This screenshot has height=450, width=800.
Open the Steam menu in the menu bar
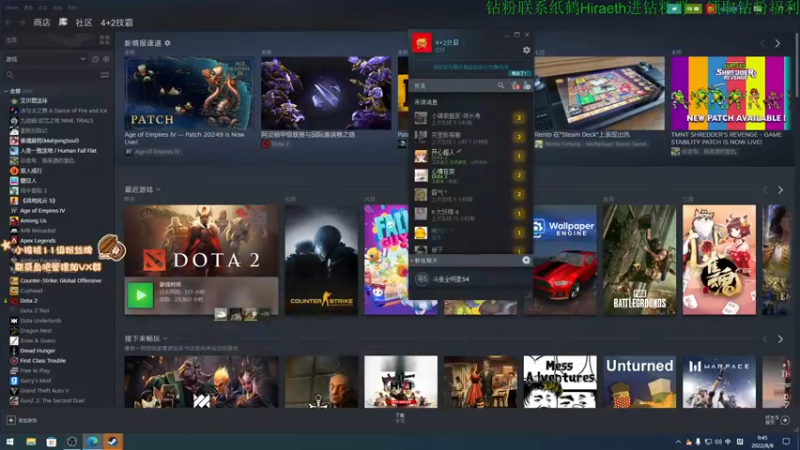[12, 8]
